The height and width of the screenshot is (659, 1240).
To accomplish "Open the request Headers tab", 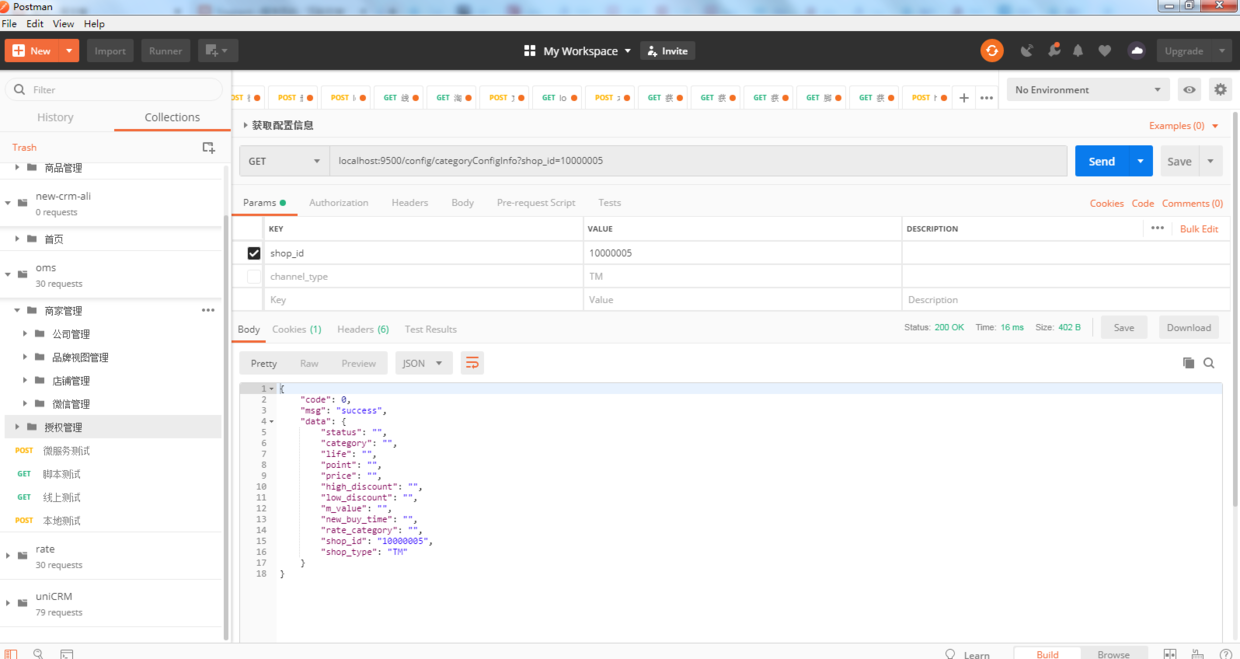I will pyautogui.click(x=409, y=202).
